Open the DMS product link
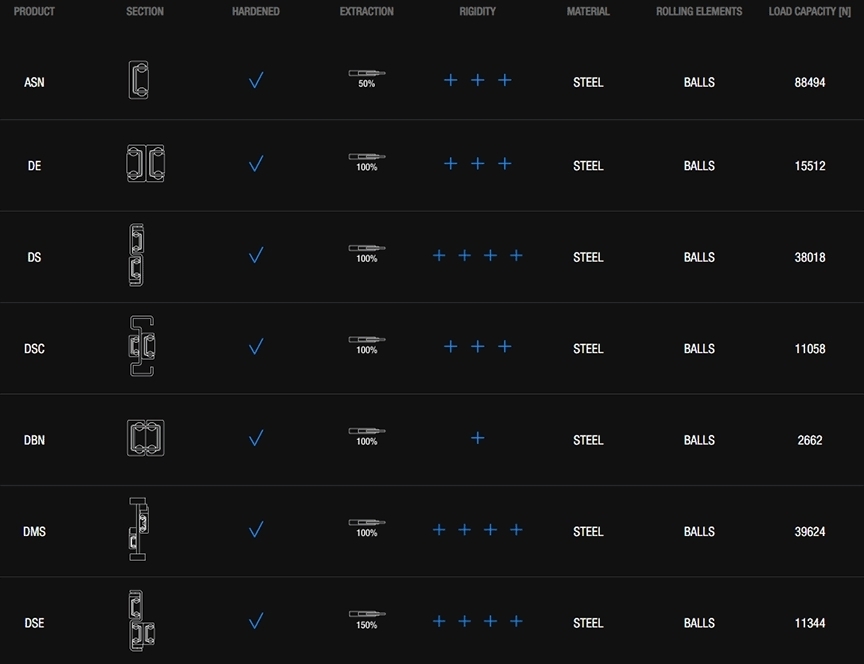The height and width of the screenshot is (664, 864). 34,531
